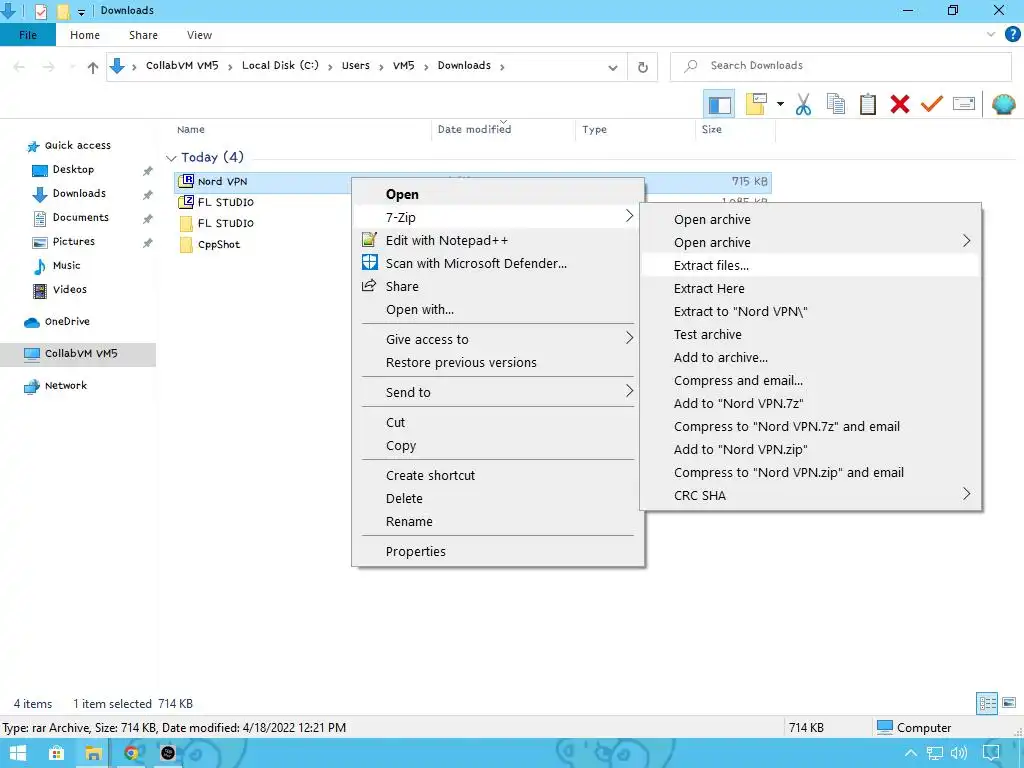
Task: Switch to the View ribbon tab
Action: click(x=199, y=35)
